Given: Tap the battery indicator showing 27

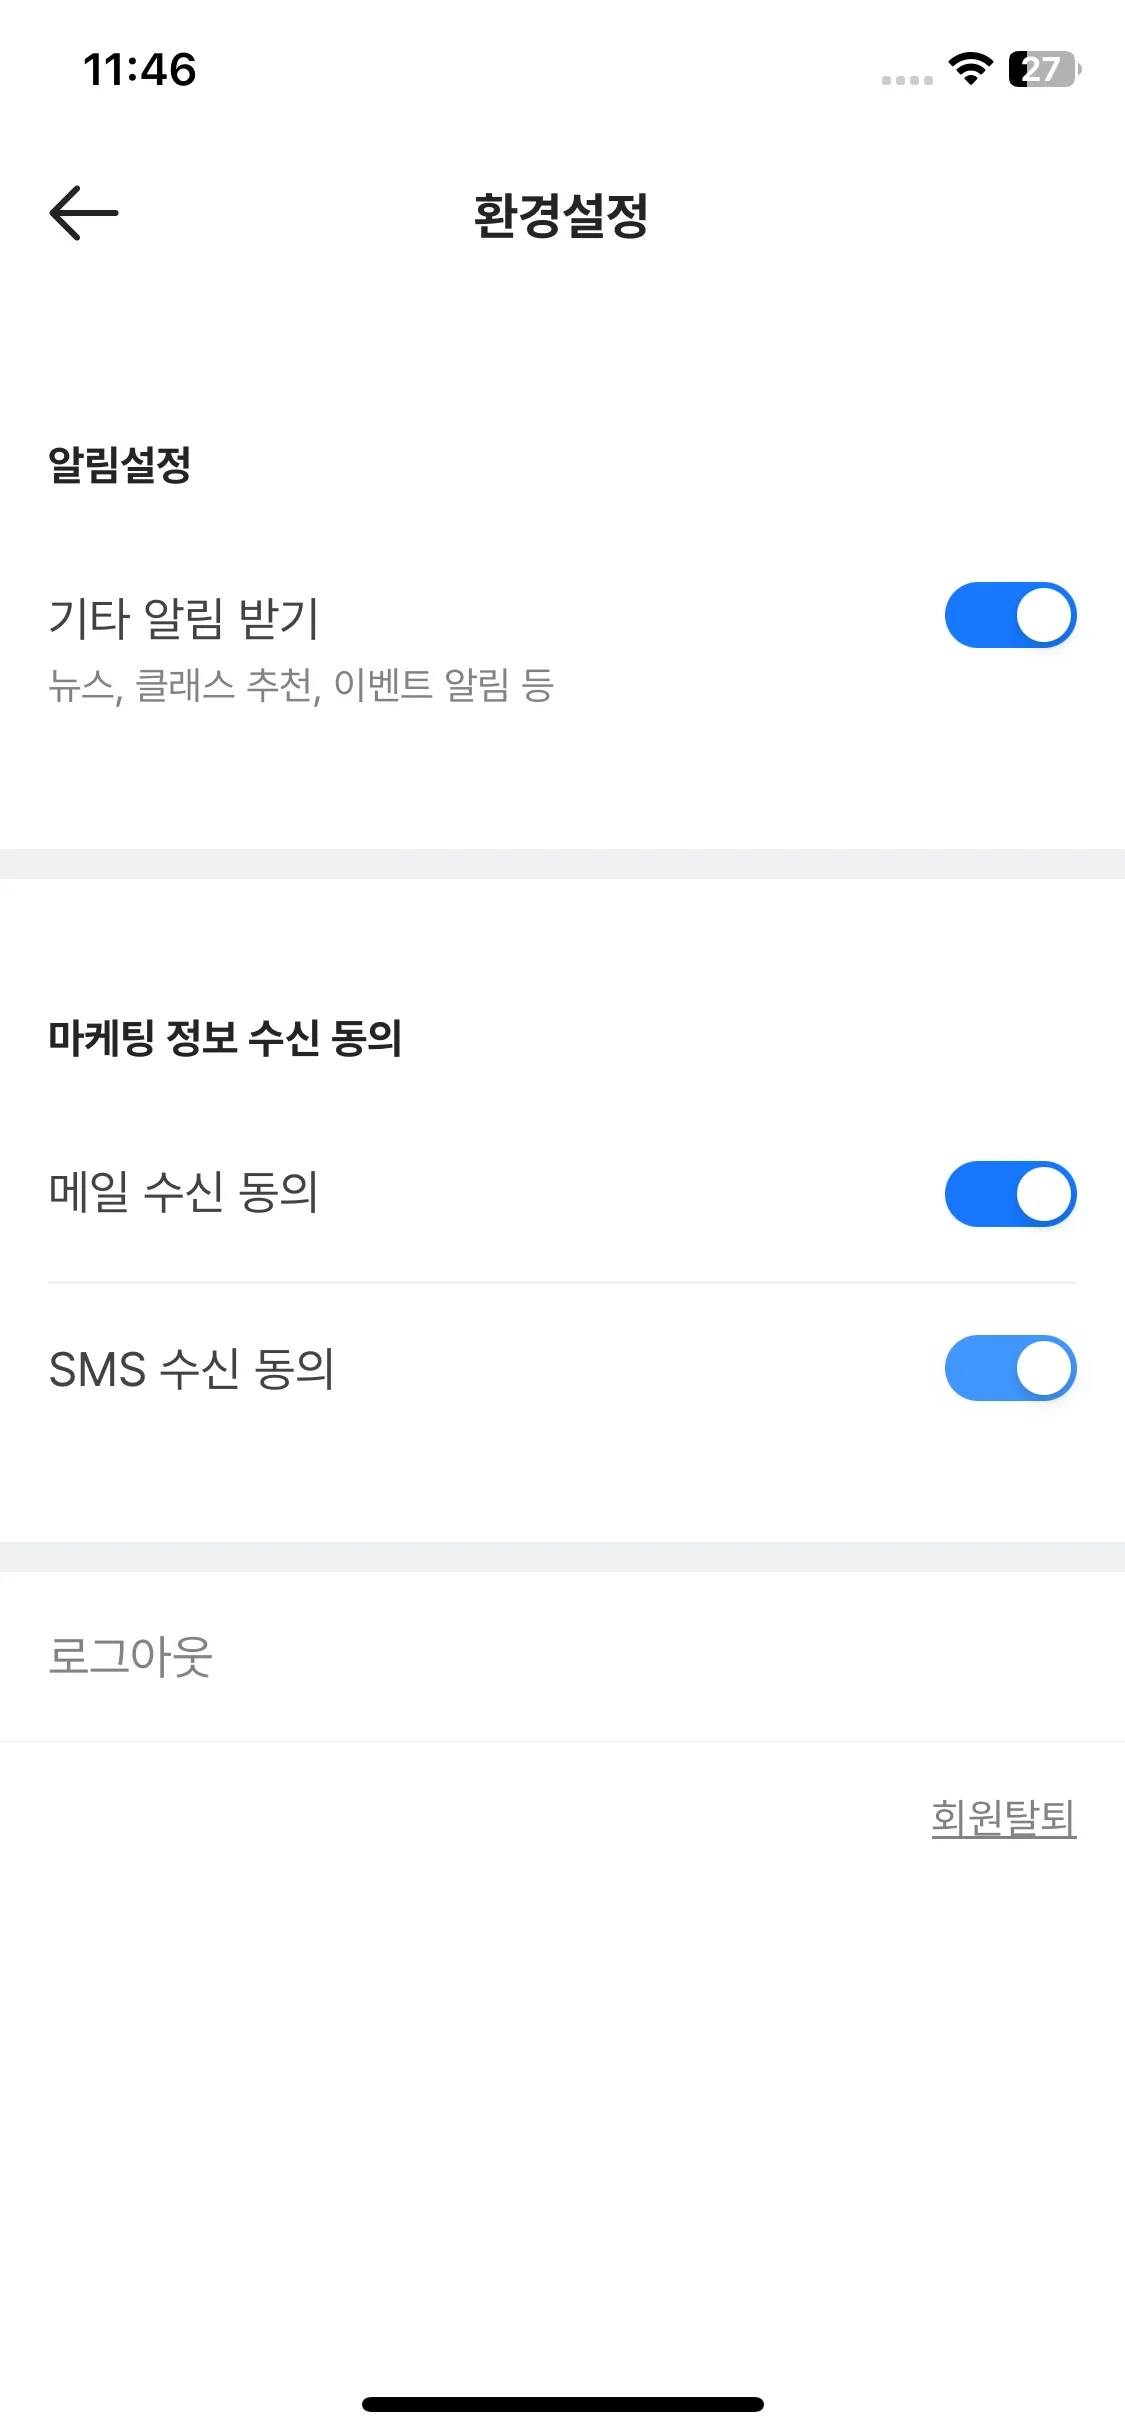Looking at the screenshot, I should click(1044, 69).
